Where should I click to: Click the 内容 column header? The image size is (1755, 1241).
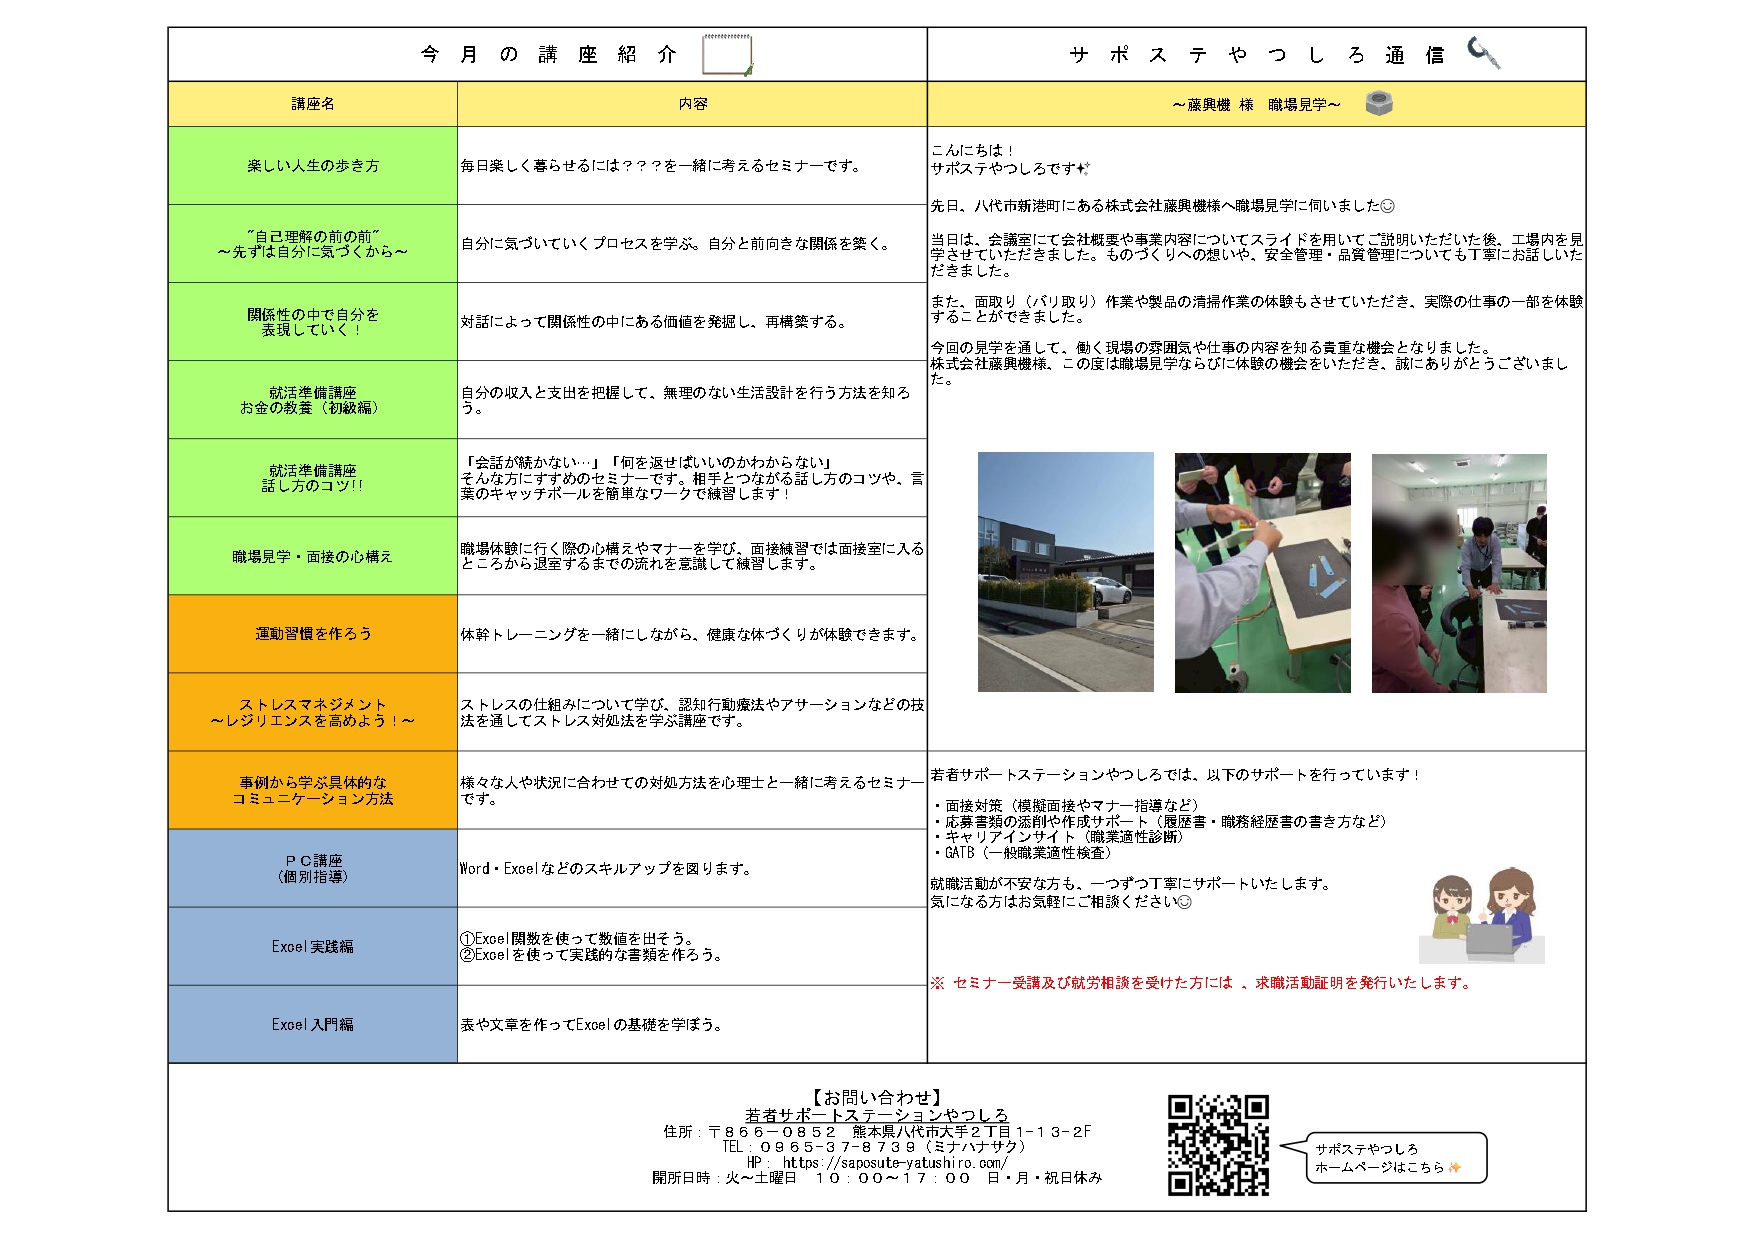click(692, 104)
